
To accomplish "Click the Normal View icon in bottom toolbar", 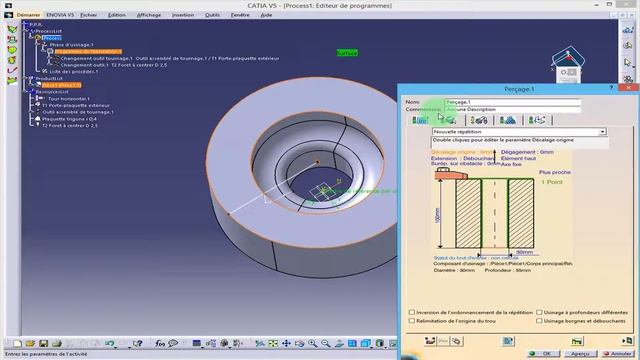I will tap(339, 344).
